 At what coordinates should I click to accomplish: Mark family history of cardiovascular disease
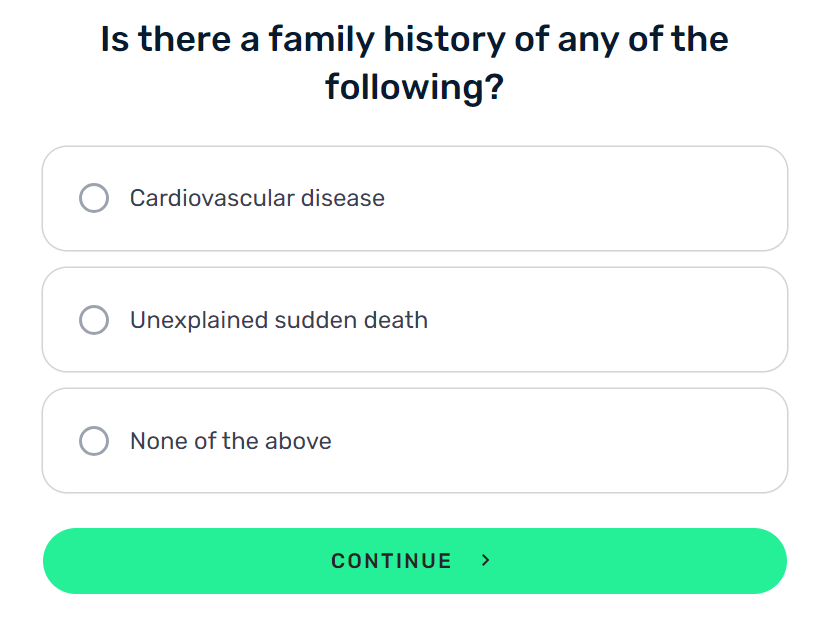click(415, 199)
